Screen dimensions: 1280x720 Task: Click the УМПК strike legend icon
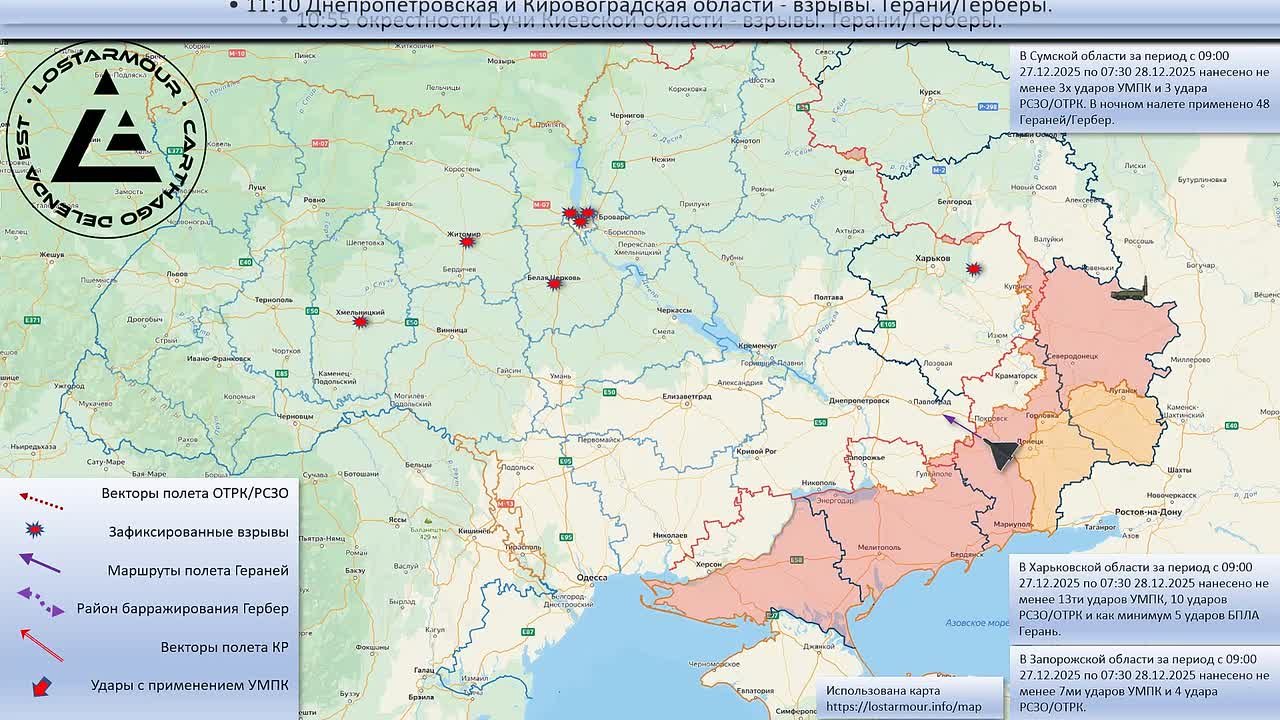(41, 686)
